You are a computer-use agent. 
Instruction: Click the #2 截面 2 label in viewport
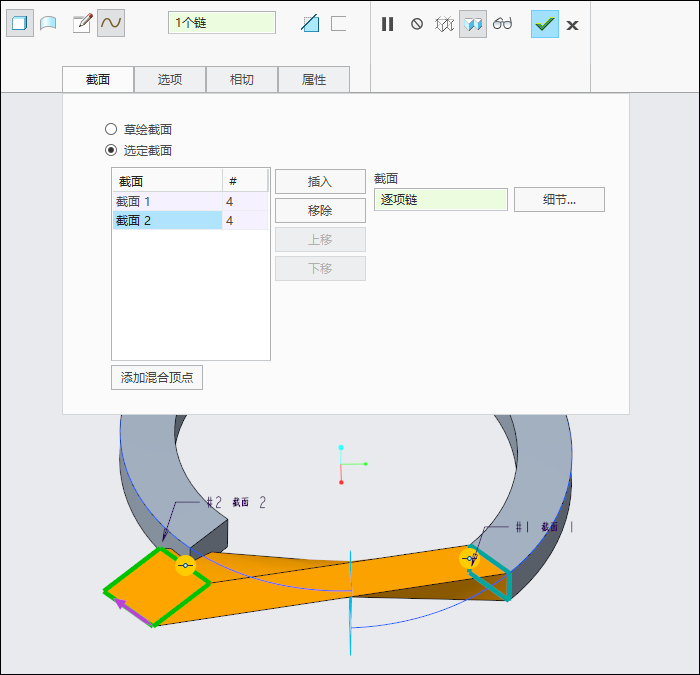(x=236, y=503)
